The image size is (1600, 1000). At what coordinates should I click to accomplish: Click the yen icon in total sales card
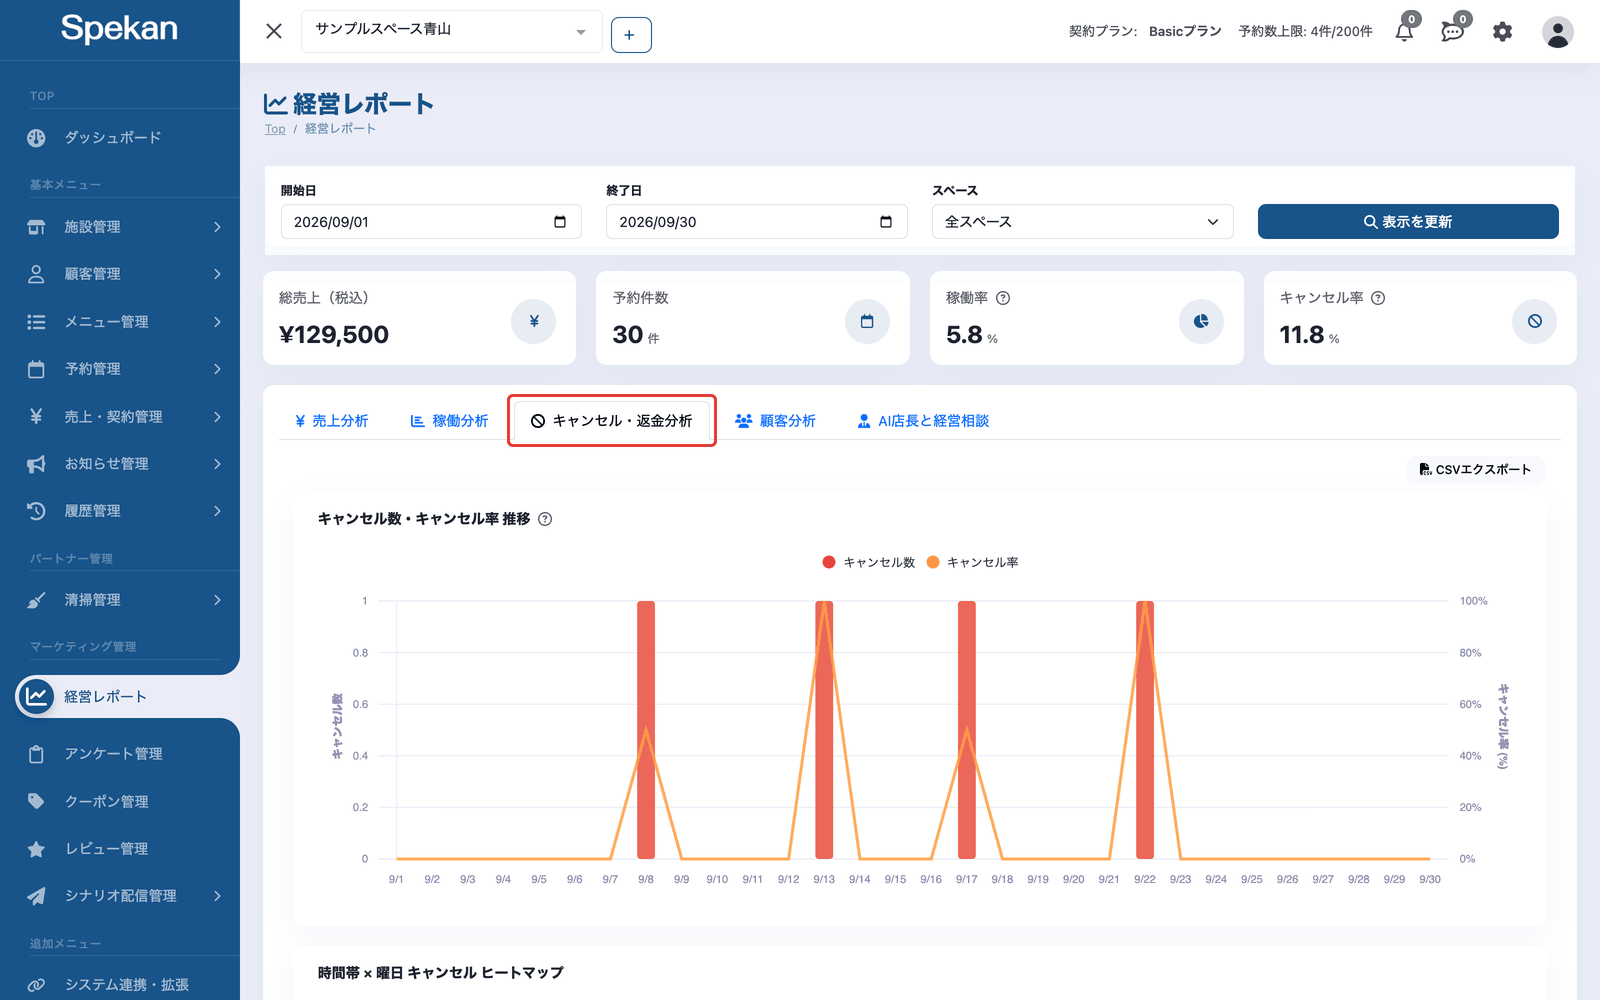pos(534,321)
